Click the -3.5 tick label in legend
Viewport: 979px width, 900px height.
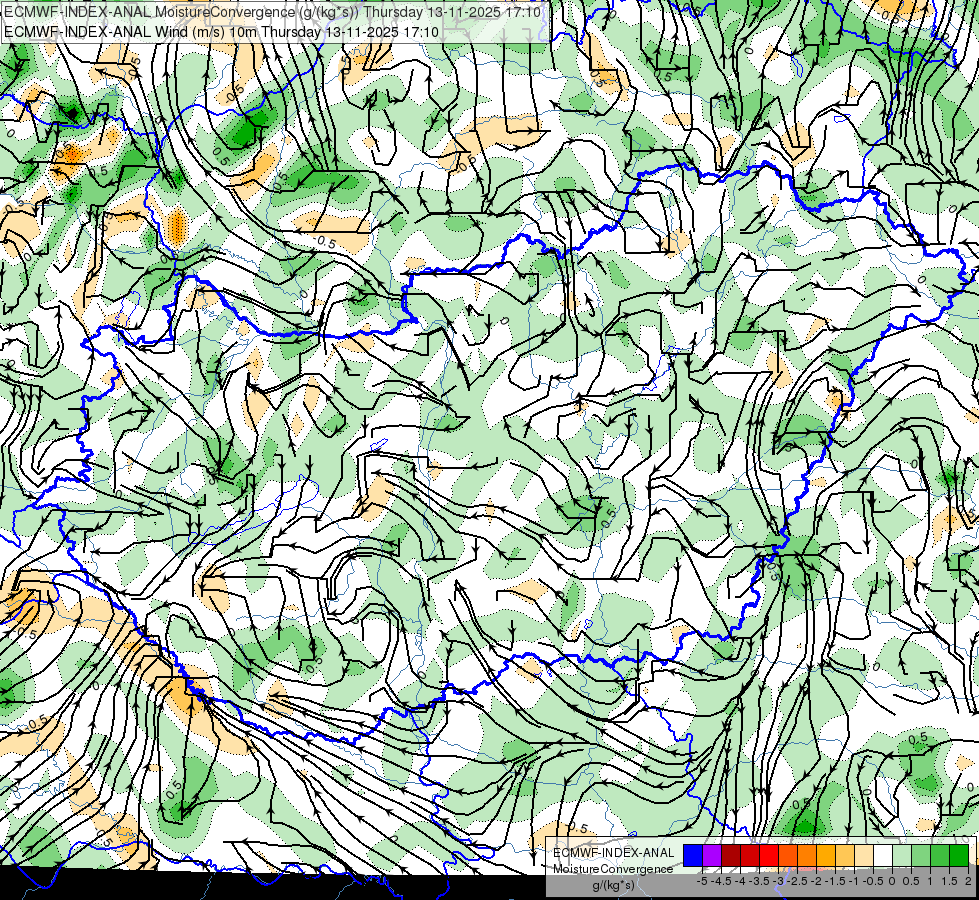(759, 881)
